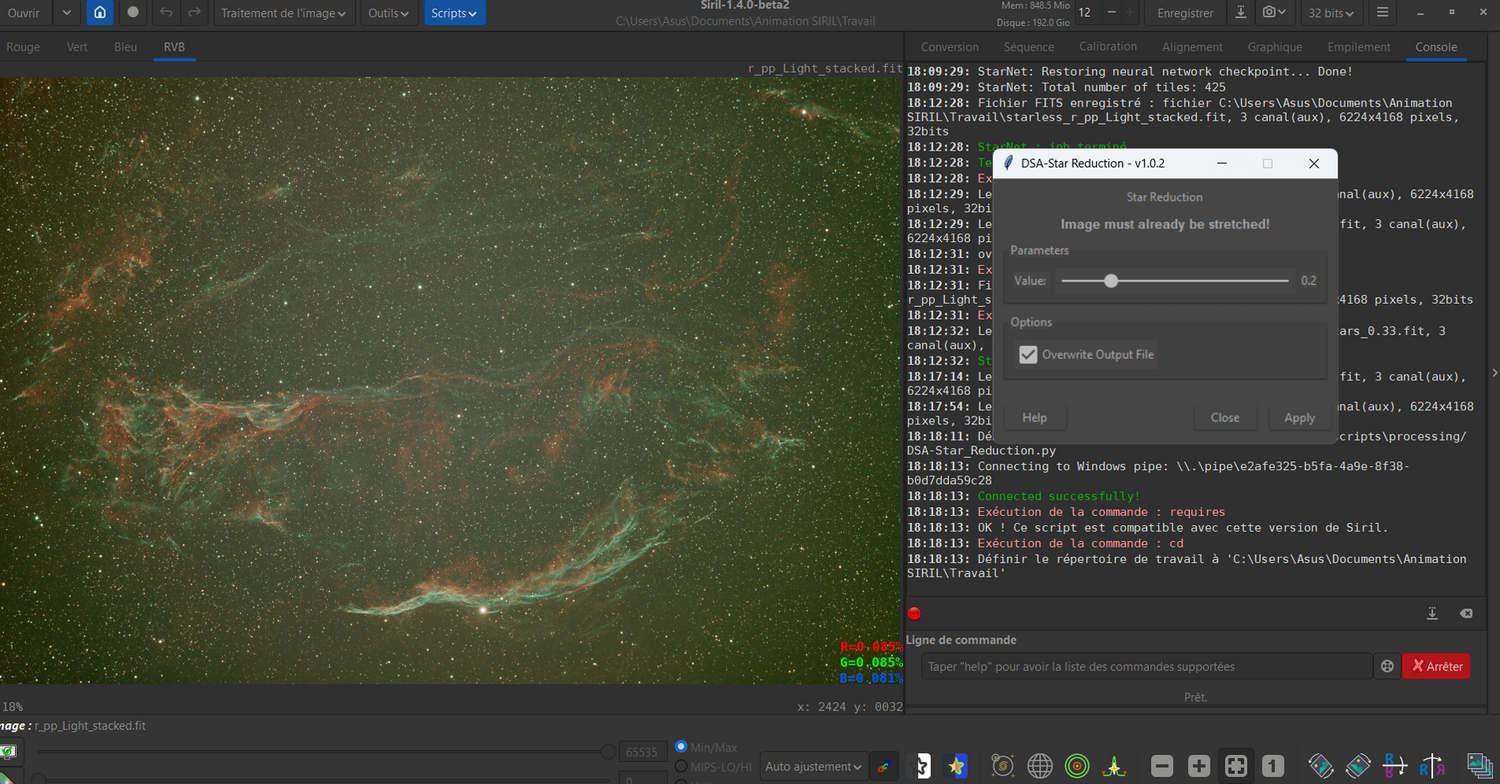Click the zoom in plus icon

[1199, 766]
